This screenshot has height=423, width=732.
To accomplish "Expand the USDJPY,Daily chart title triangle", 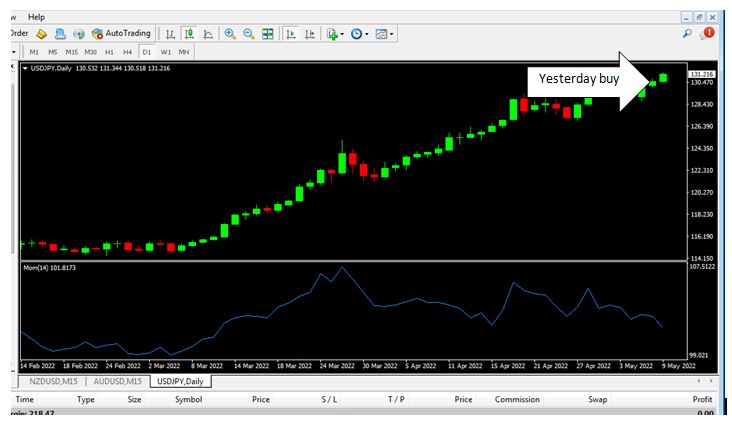I will (25, 68).
